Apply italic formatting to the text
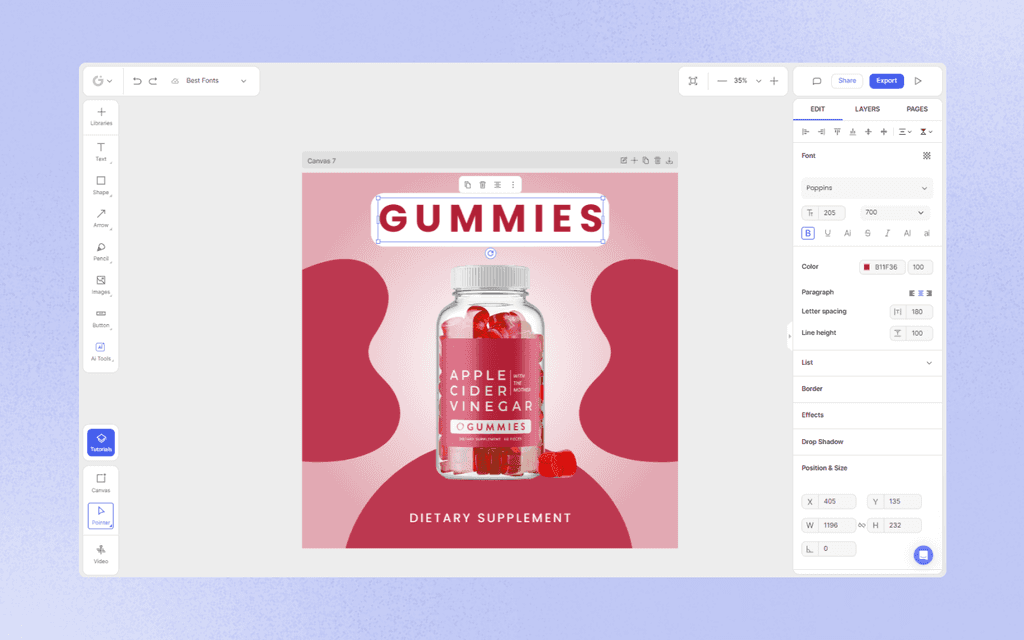This screenshot has height=640, width=1024. point(886,232)
